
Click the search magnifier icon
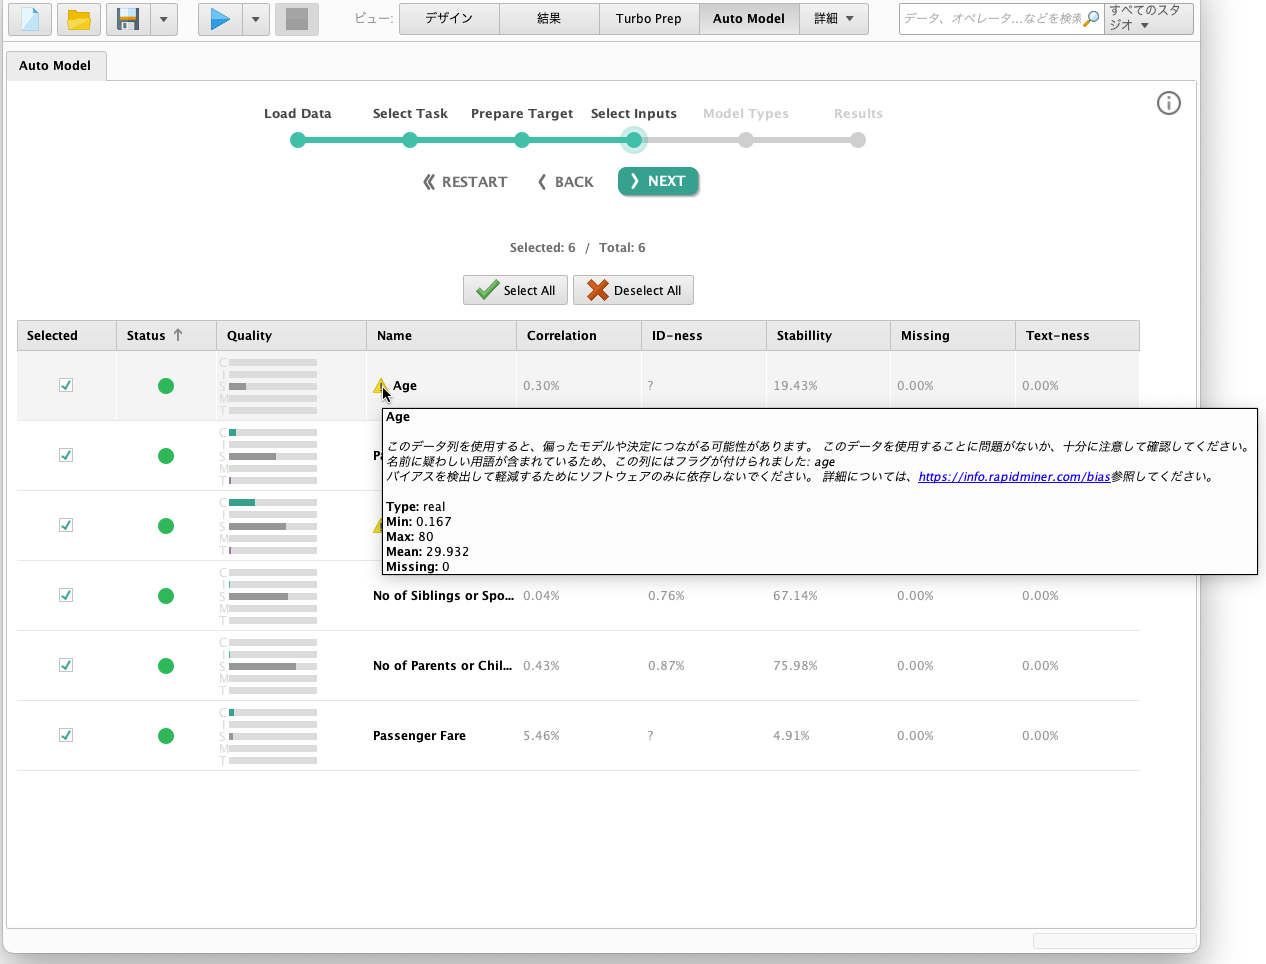tap(1092, 19)
